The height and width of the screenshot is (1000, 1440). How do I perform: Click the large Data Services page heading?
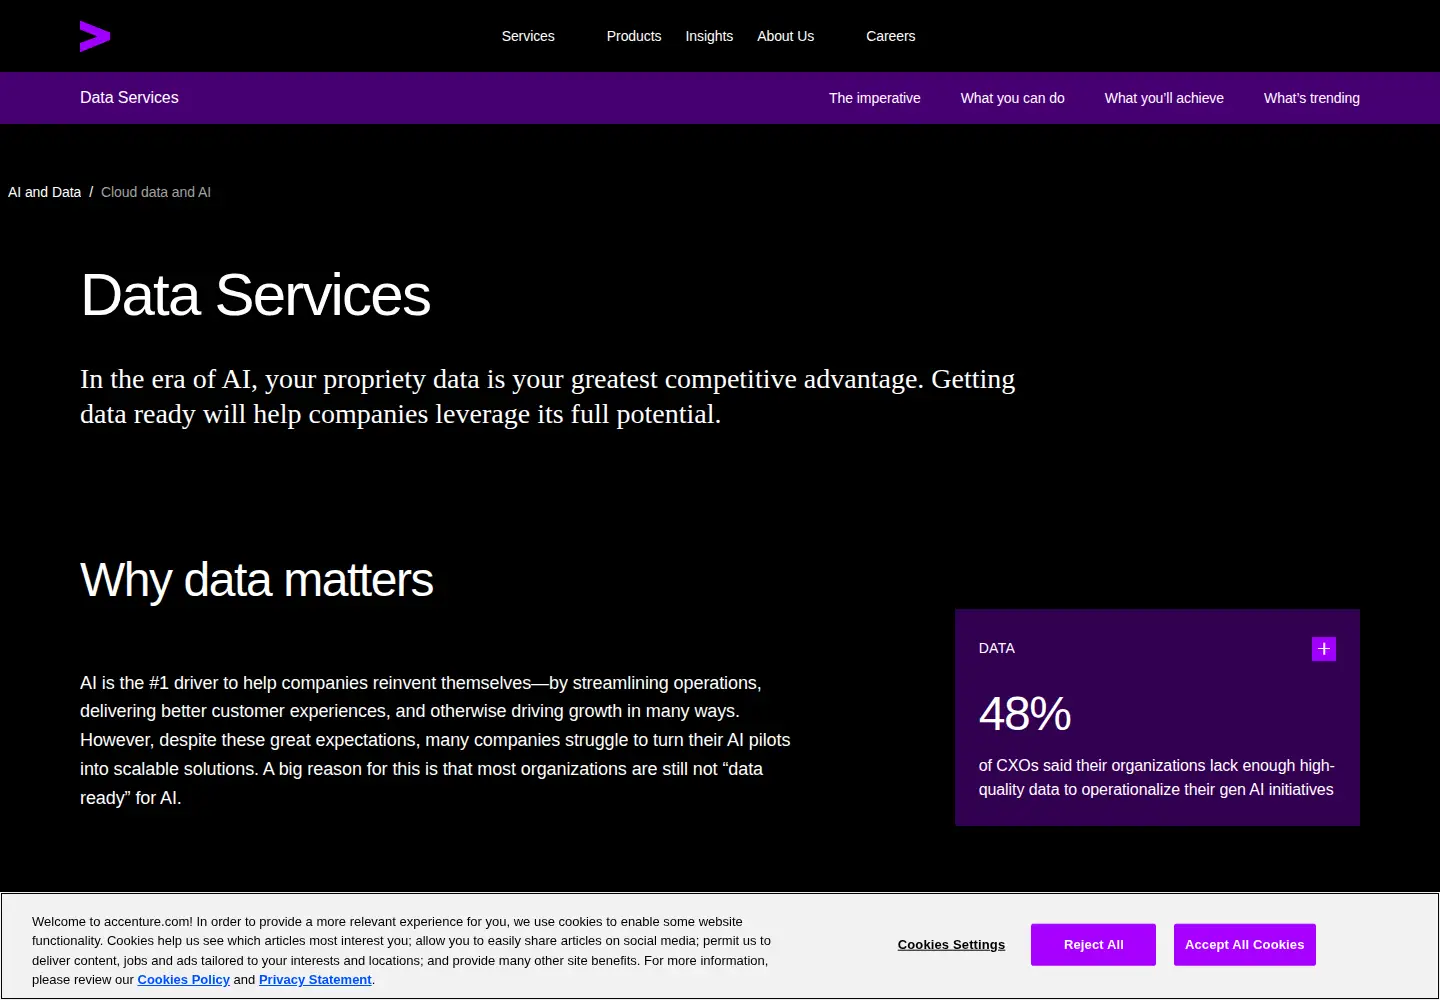[x=255, y=295]
